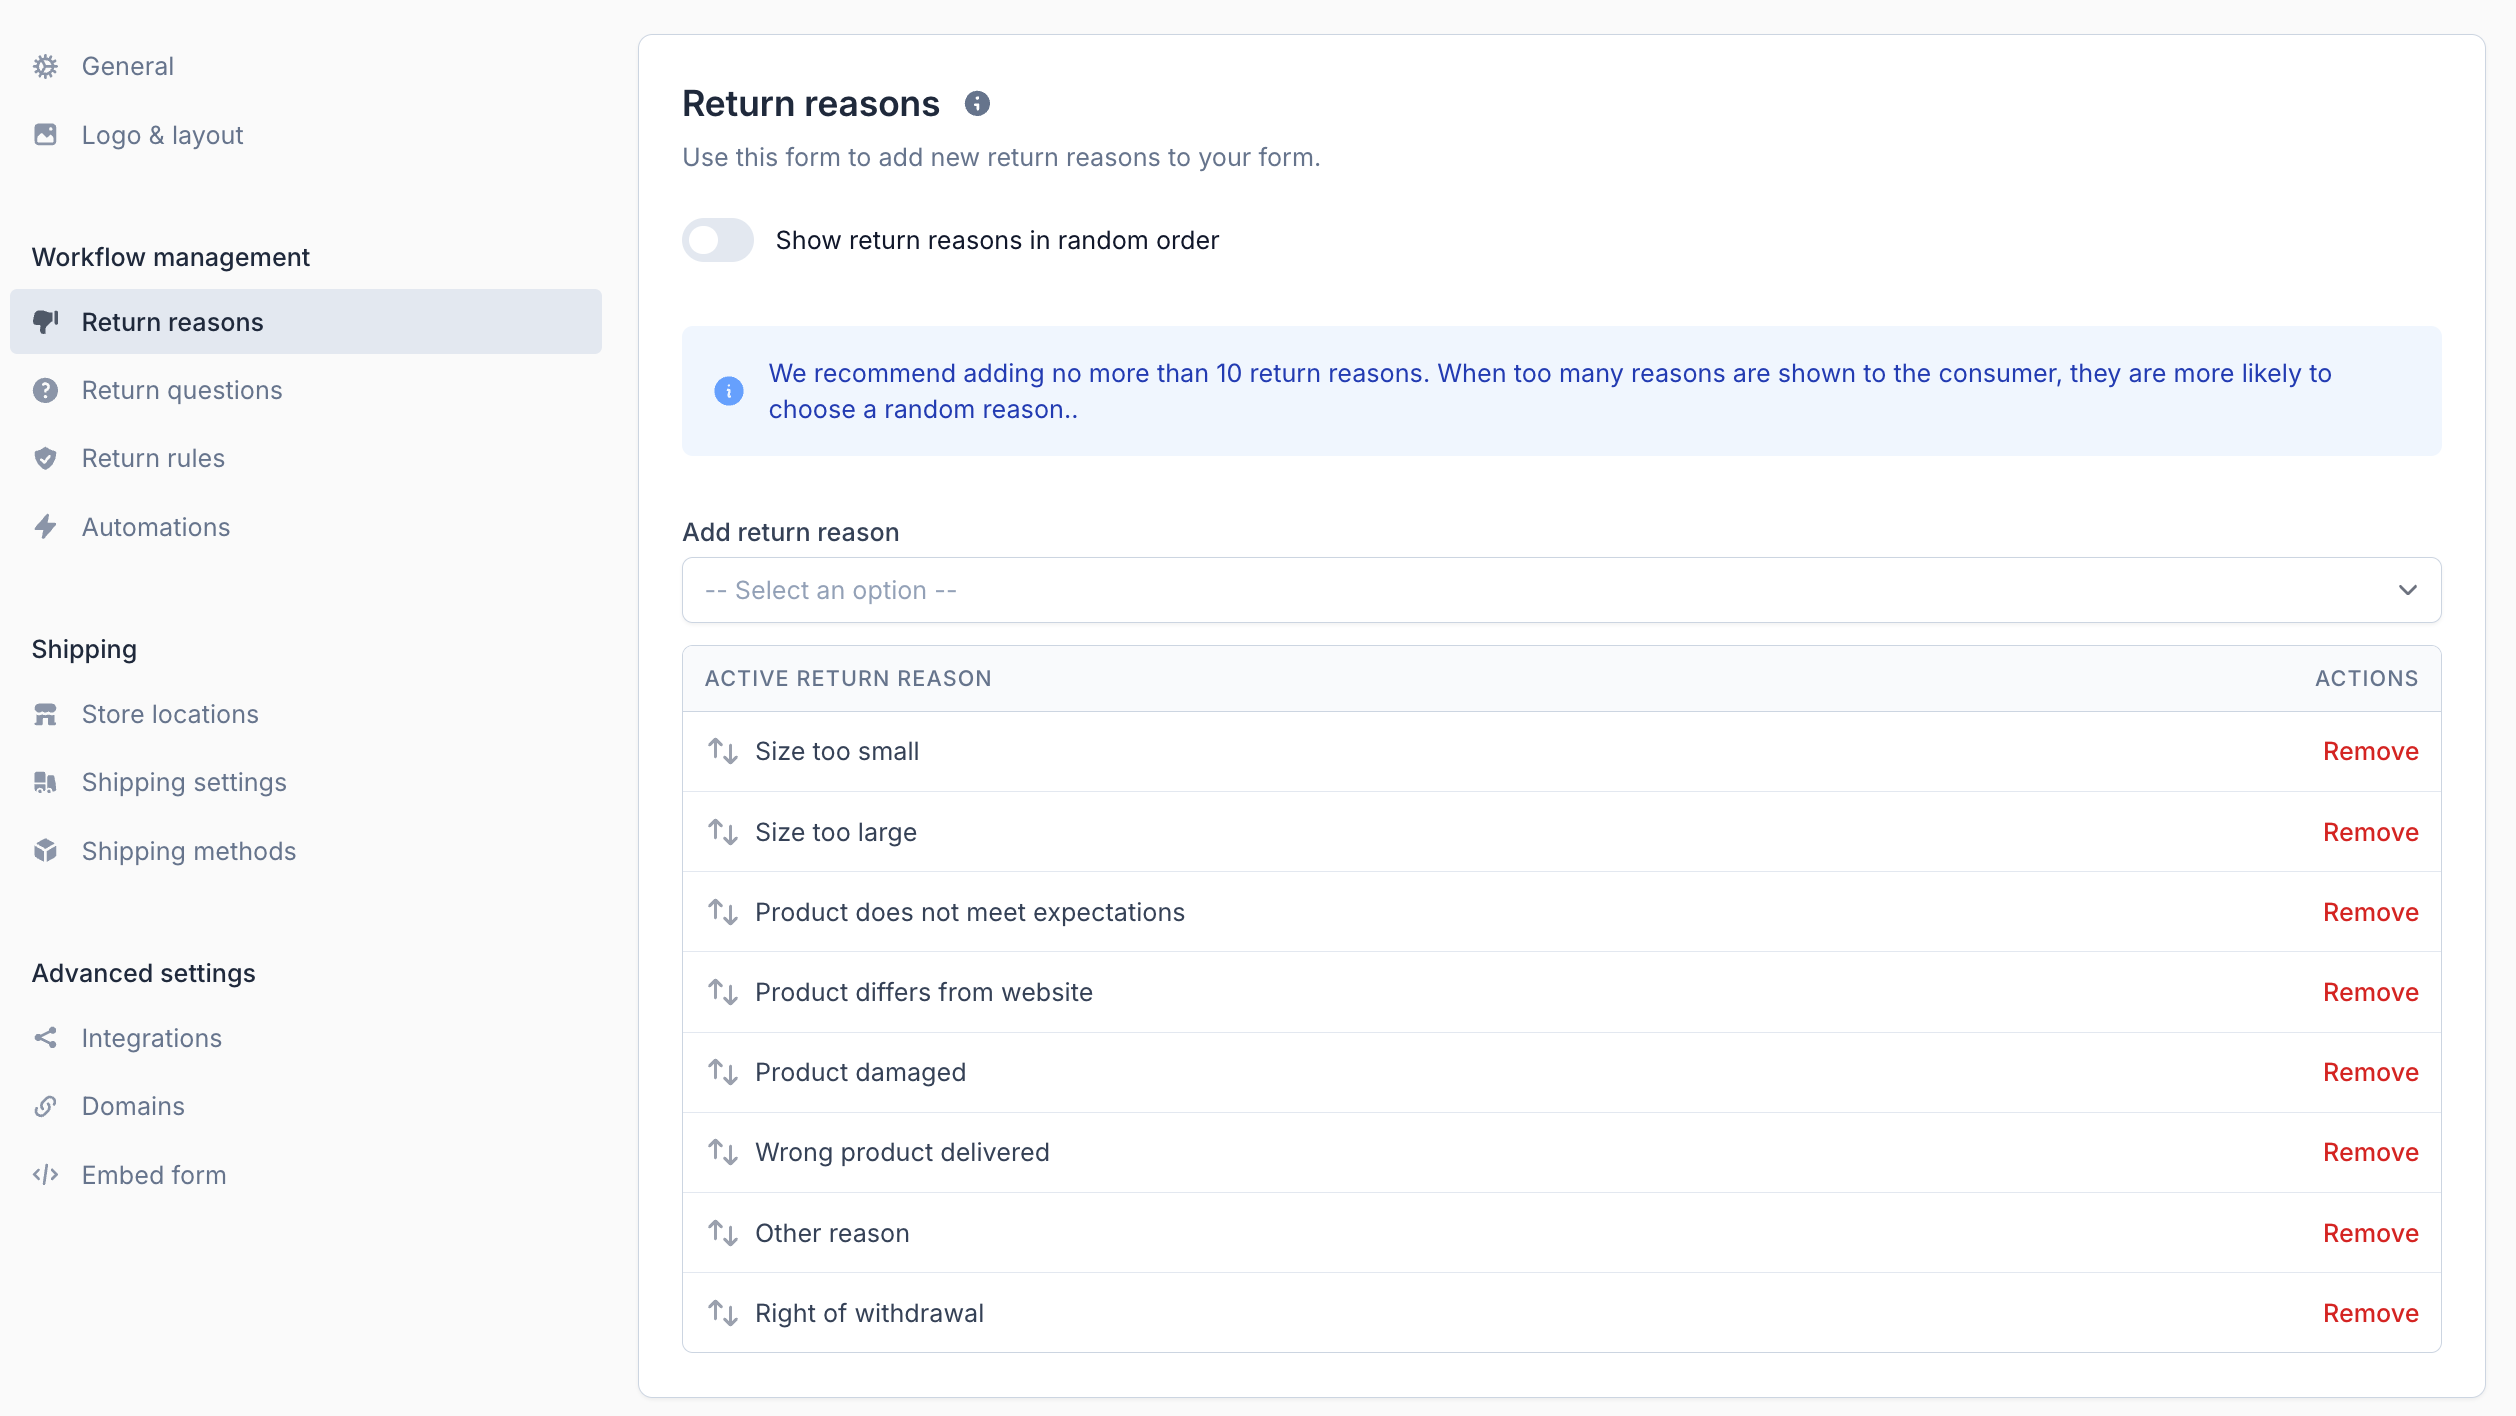Click the chevron arrow of reason selector

[2407, 590]
